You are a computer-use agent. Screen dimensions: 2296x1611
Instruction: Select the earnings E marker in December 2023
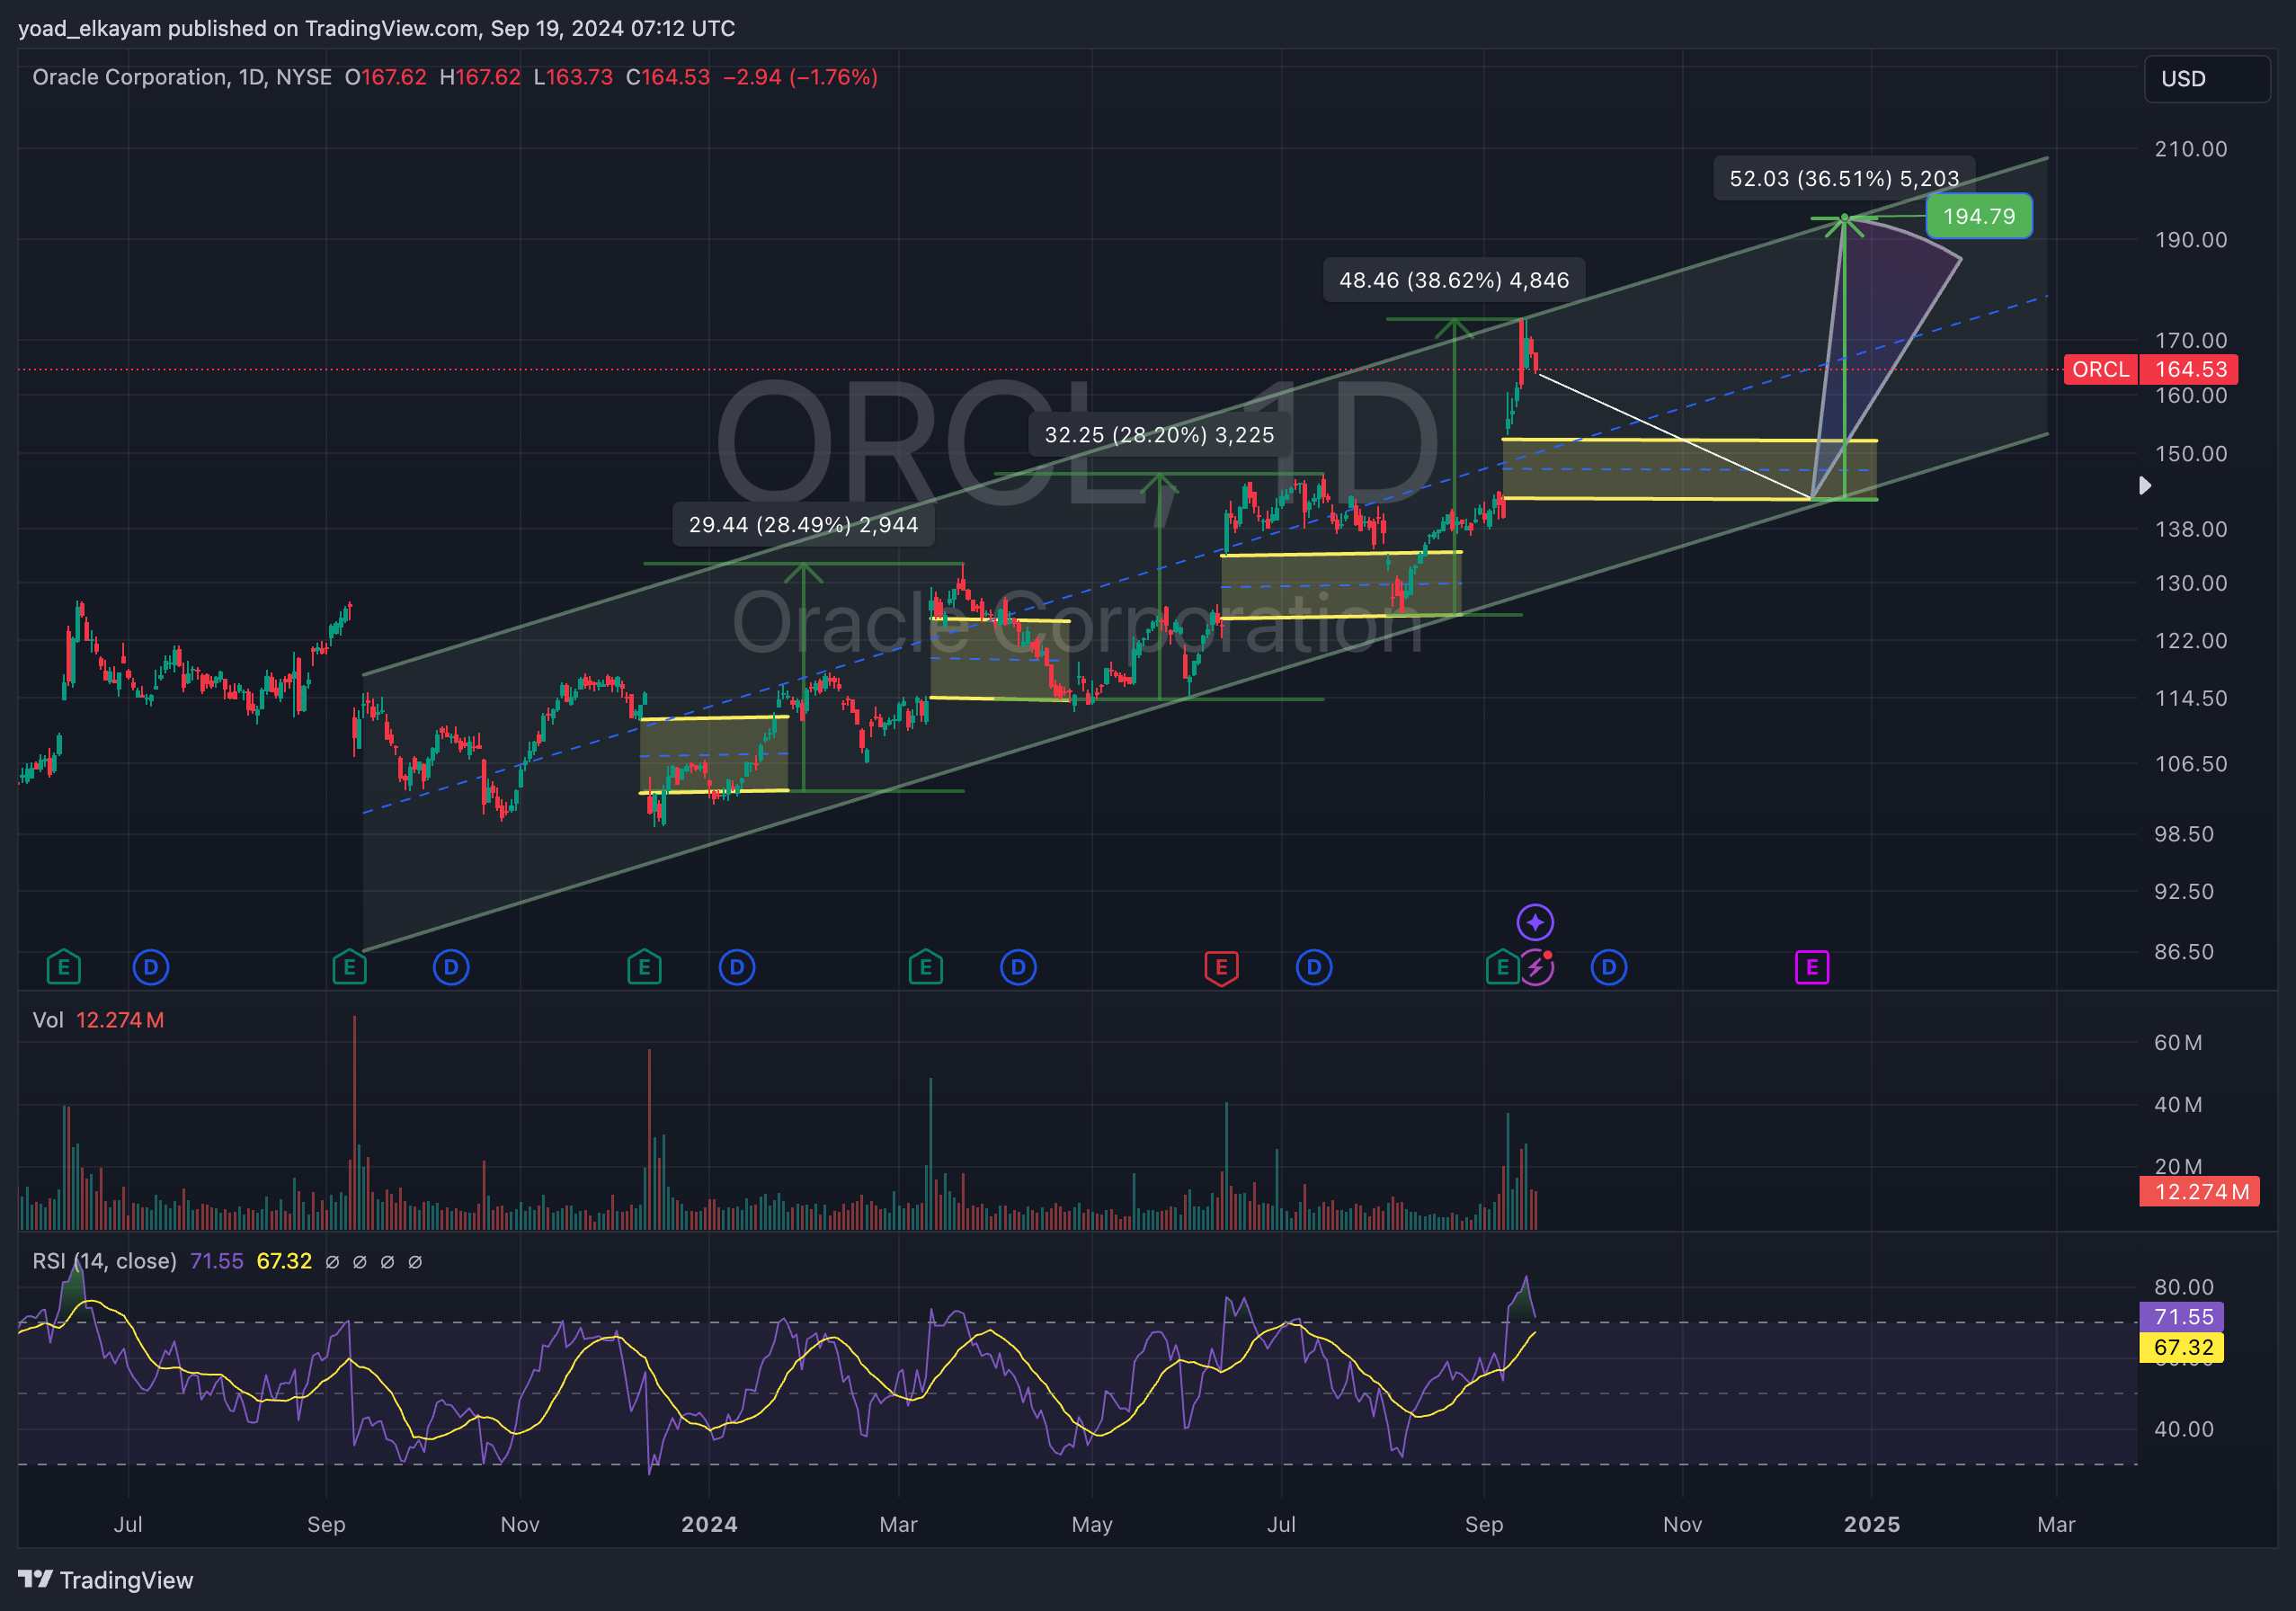pyautogui.click(x=644, y=967)
